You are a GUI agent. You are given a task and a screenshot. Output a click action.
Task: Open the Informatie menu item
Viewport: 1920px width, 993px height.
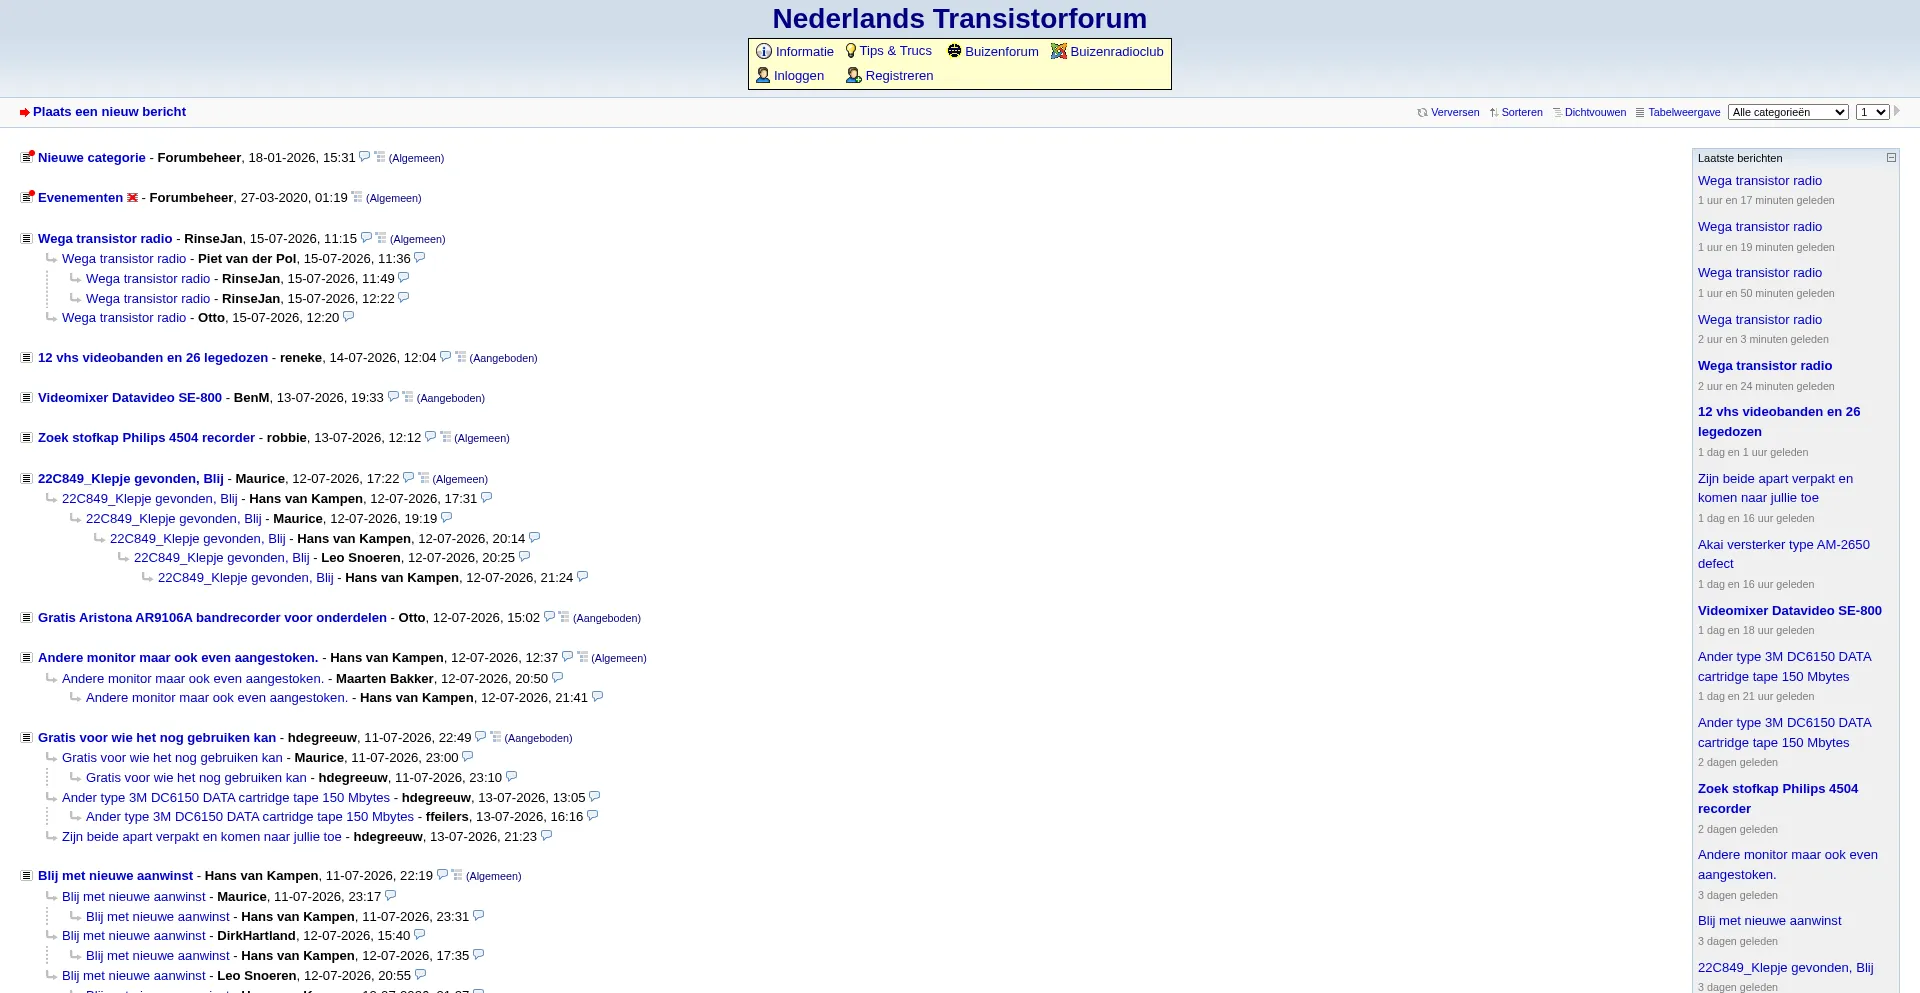[x=805, y=51]
